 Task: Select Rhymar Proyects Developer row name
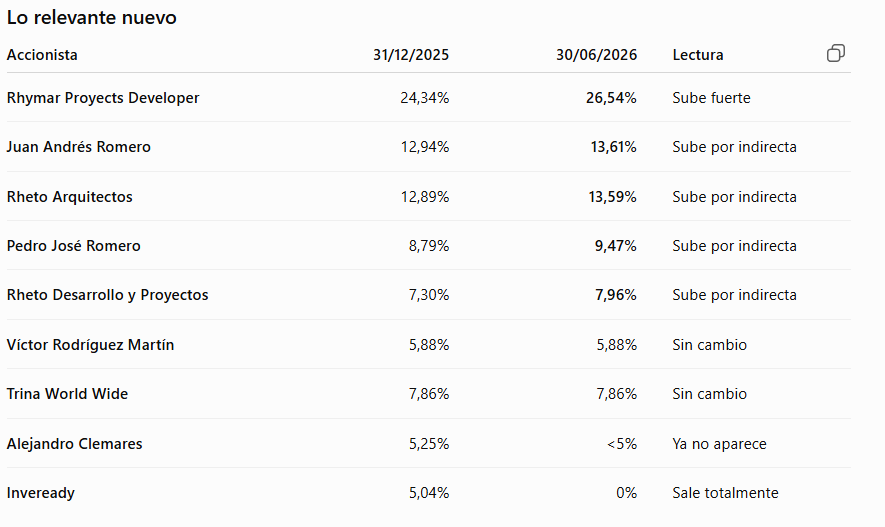click(103, 98)
